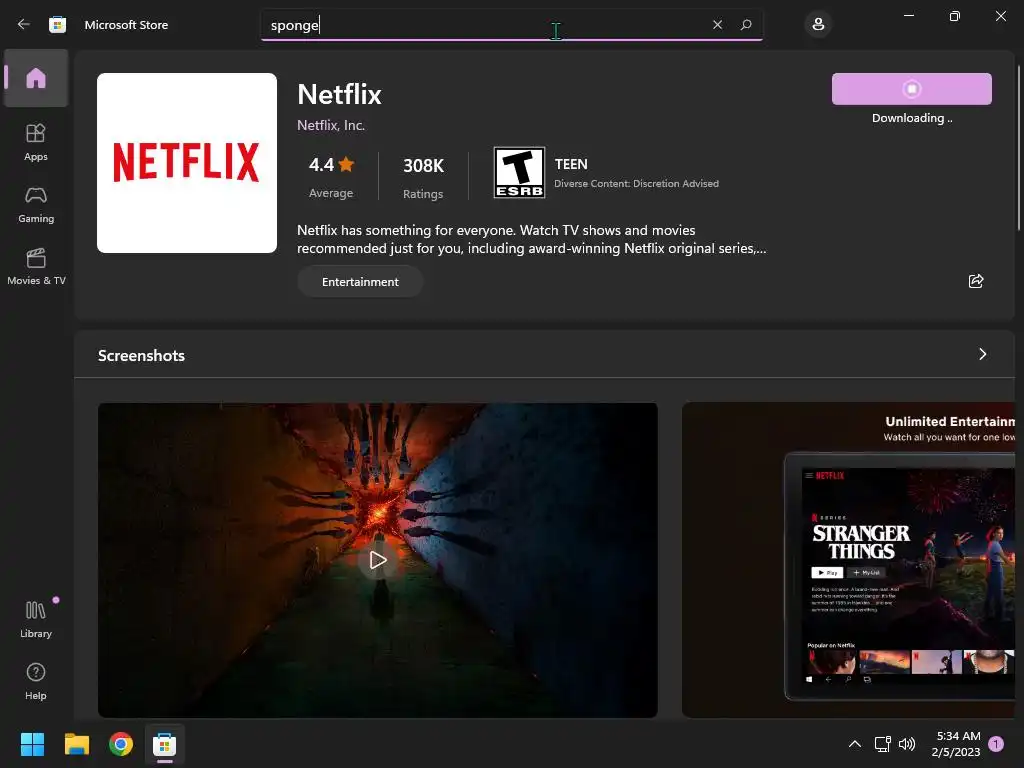This screenshot has width=1024, height=768.
Task: Open network settings from the tray
Action: coord(882,744)
